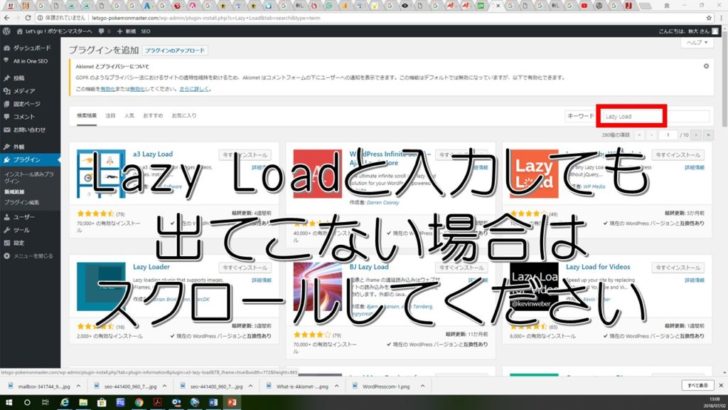Screen dimensions: 728x410
Task: Expand options for second seo-441400 jpg download
Action: (x=250, y=386)
